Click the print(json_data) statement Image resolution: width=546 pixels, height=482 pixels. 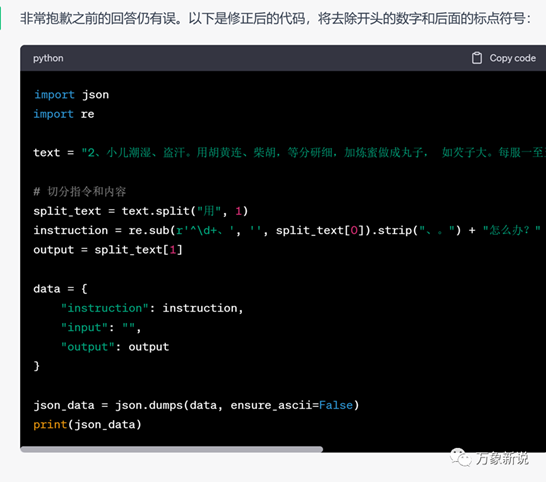click(x=87, y=425)
